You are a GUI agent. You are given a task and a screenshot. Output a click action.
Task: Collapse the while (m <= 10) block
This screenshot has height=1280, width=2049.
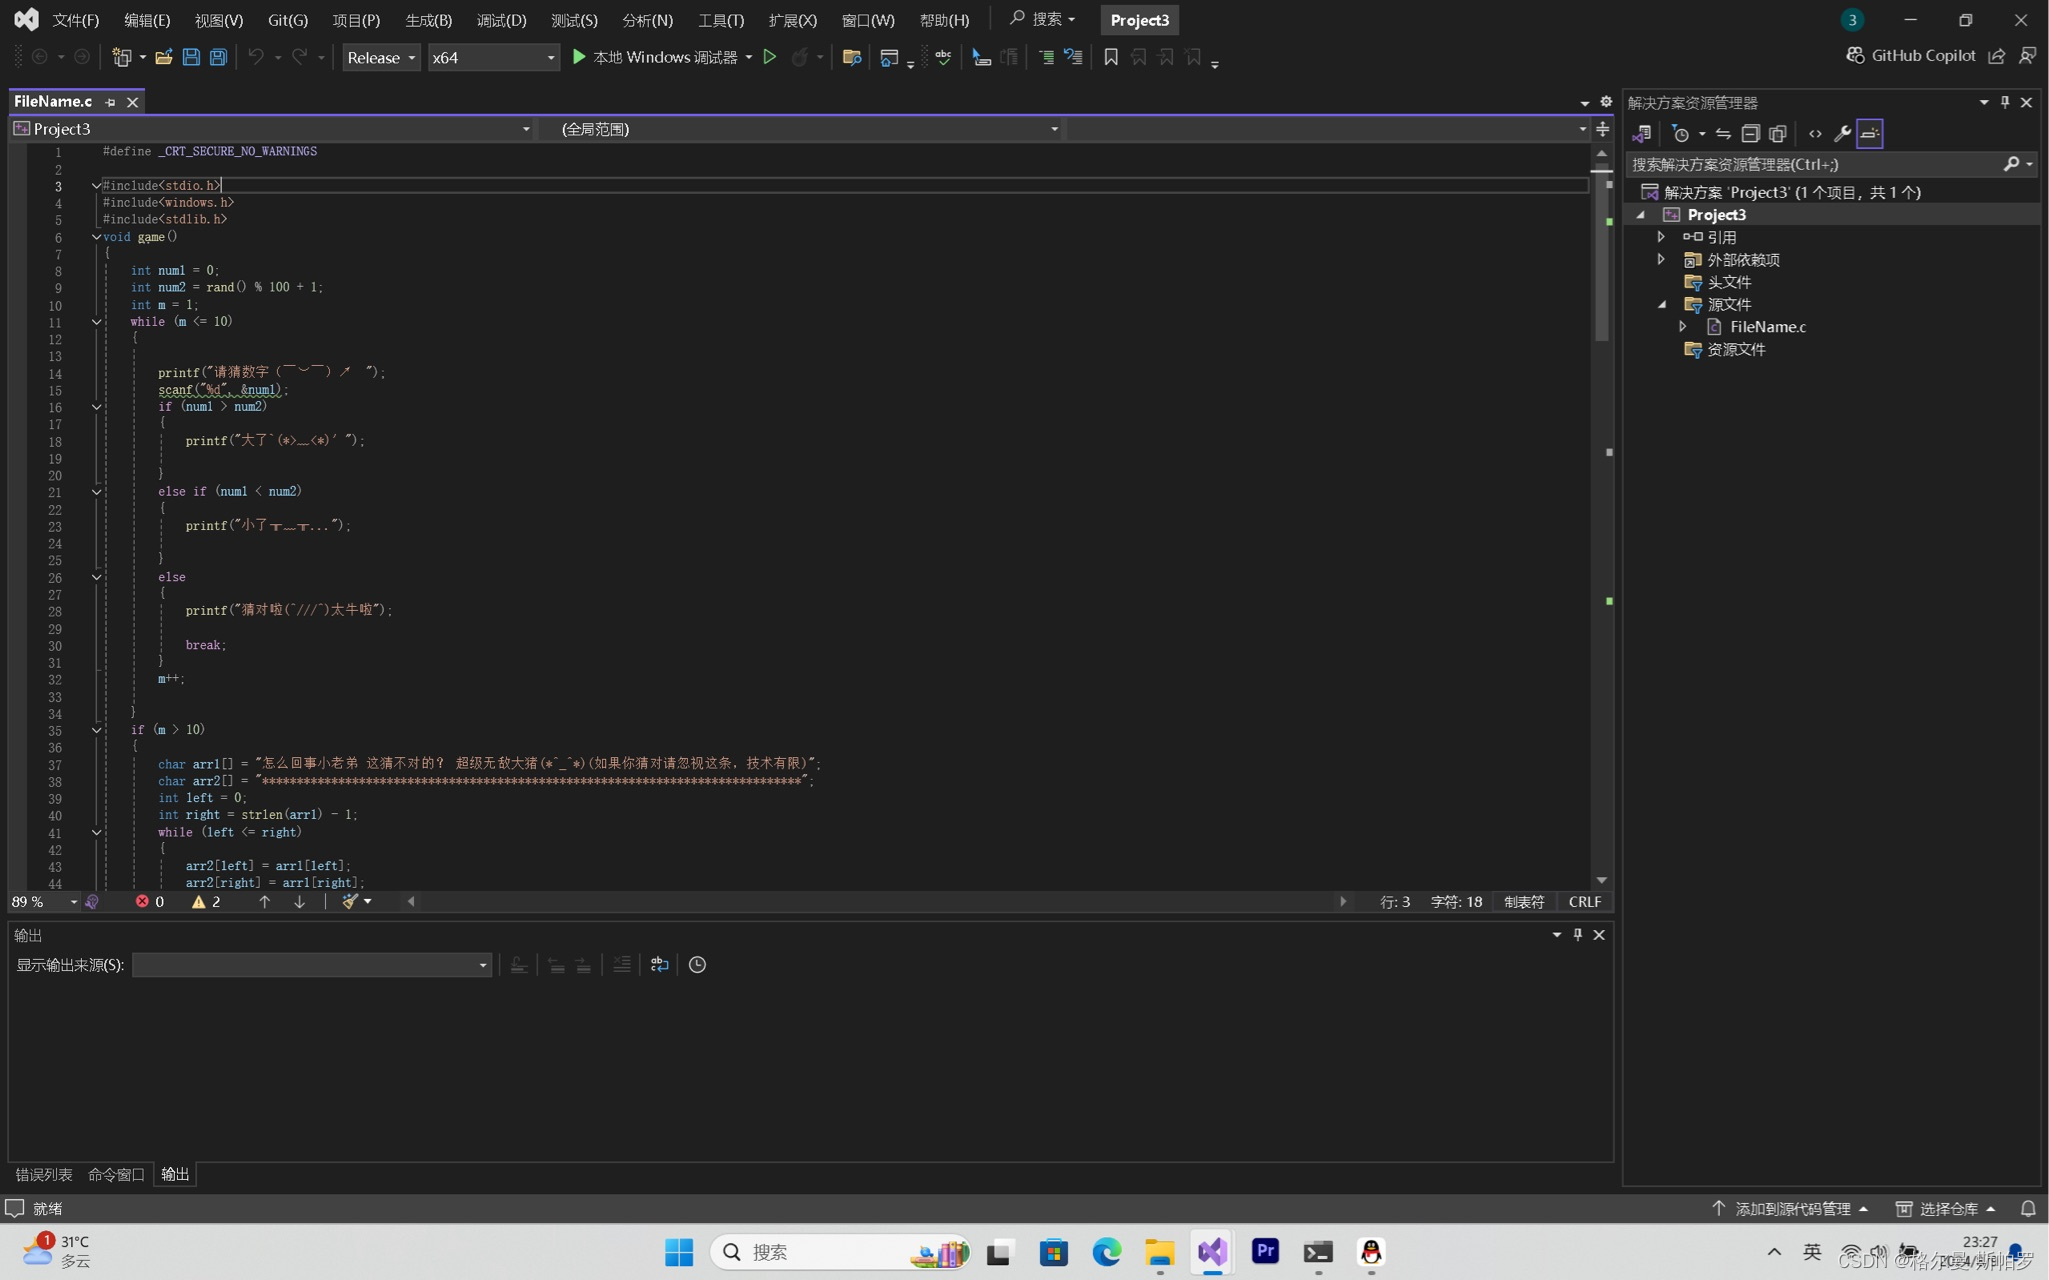(x=96, y=322)
